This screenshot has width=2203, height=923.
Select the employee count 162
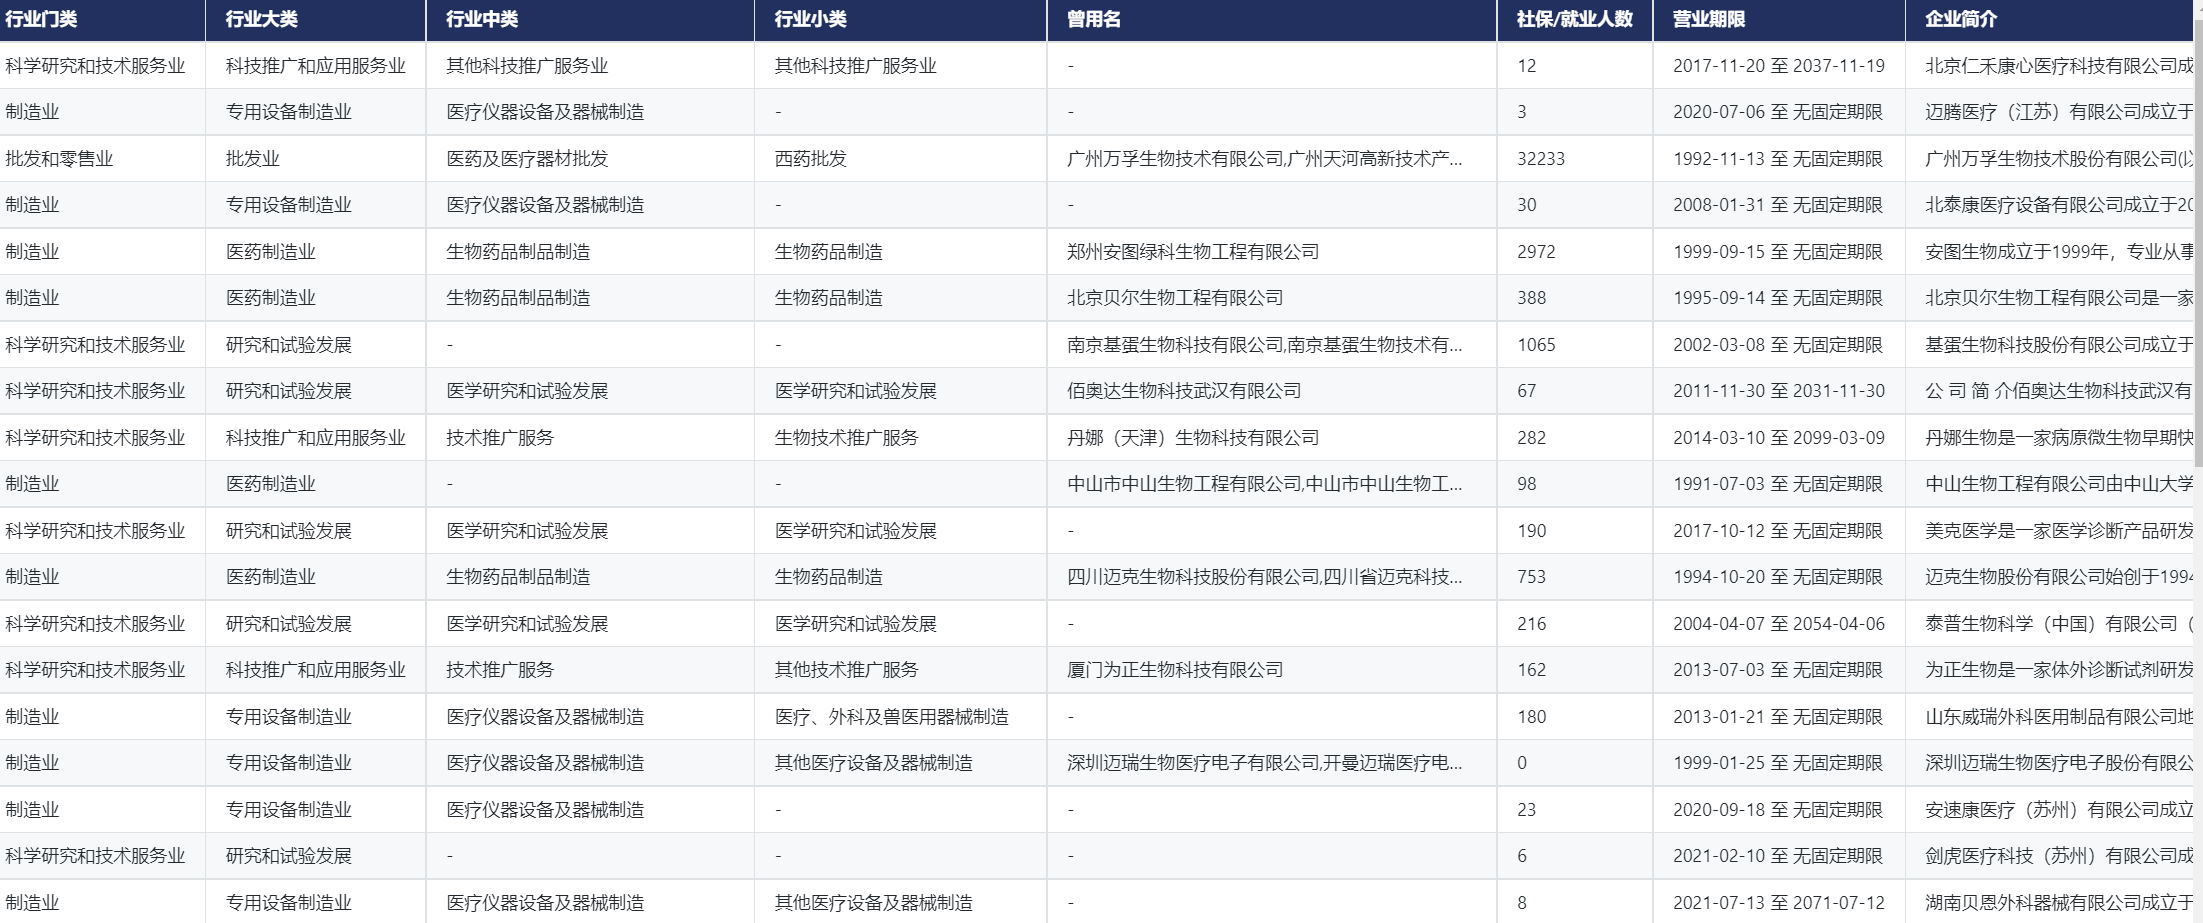pos(1531,670)
